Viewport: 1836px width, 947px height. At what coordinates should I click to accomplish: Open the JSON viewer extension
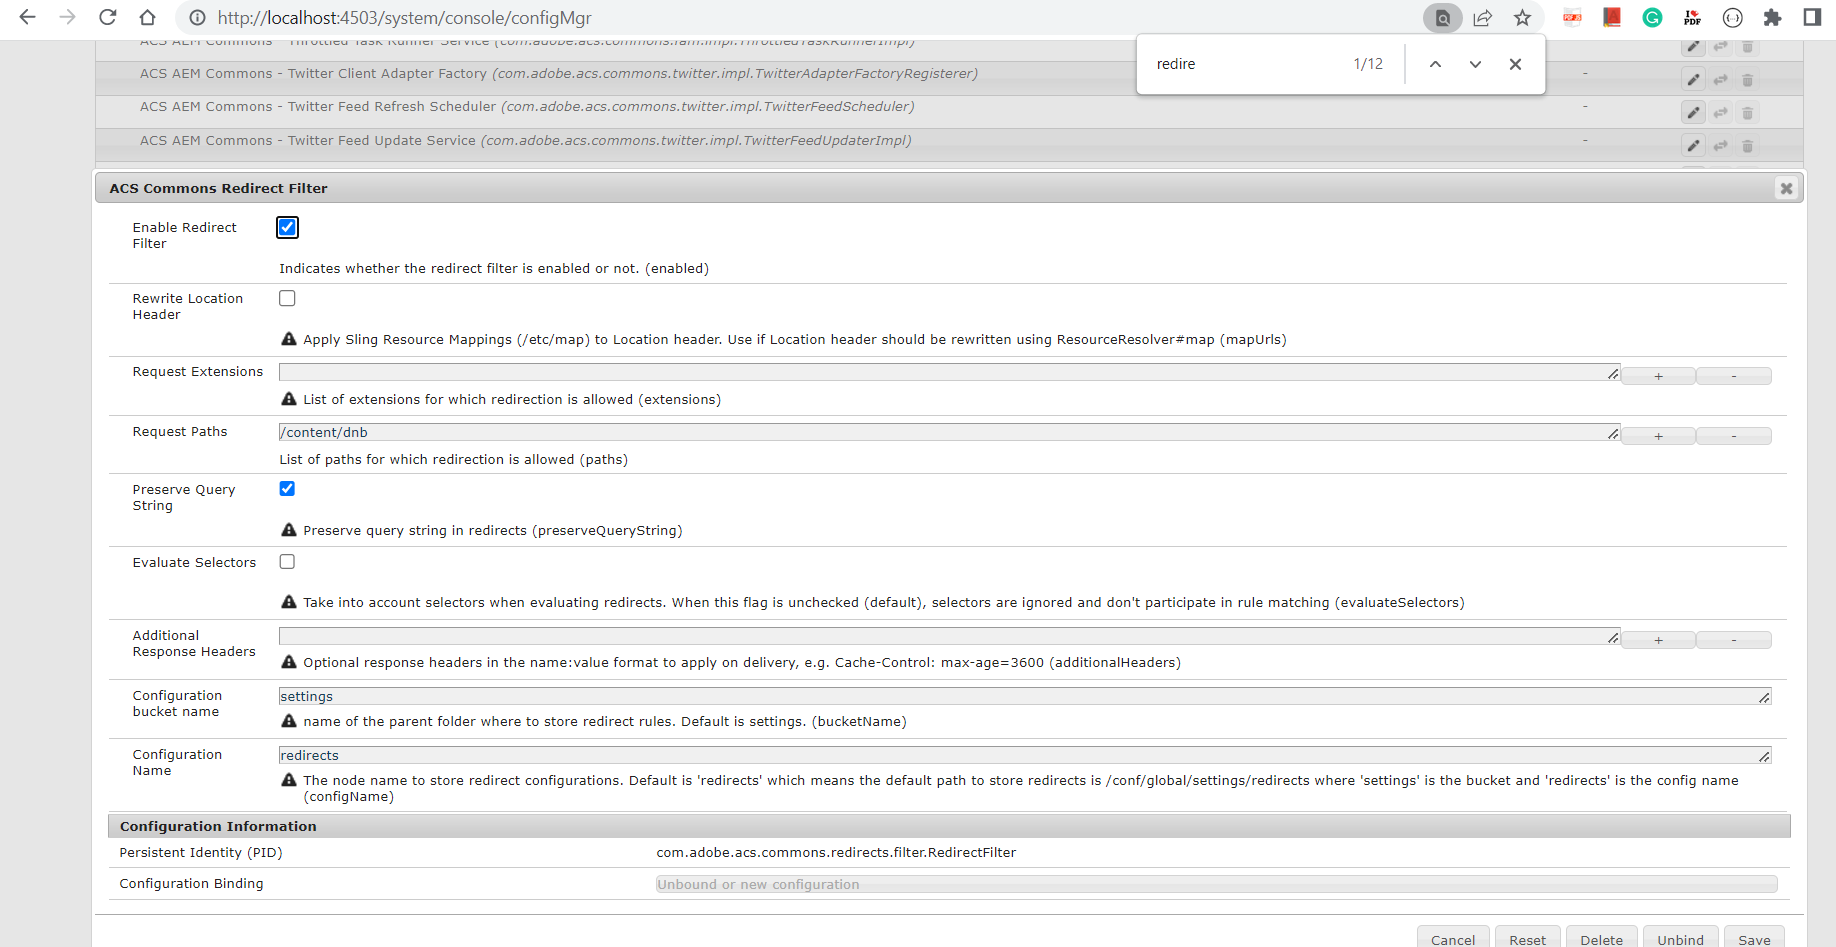click(1733, 17)
